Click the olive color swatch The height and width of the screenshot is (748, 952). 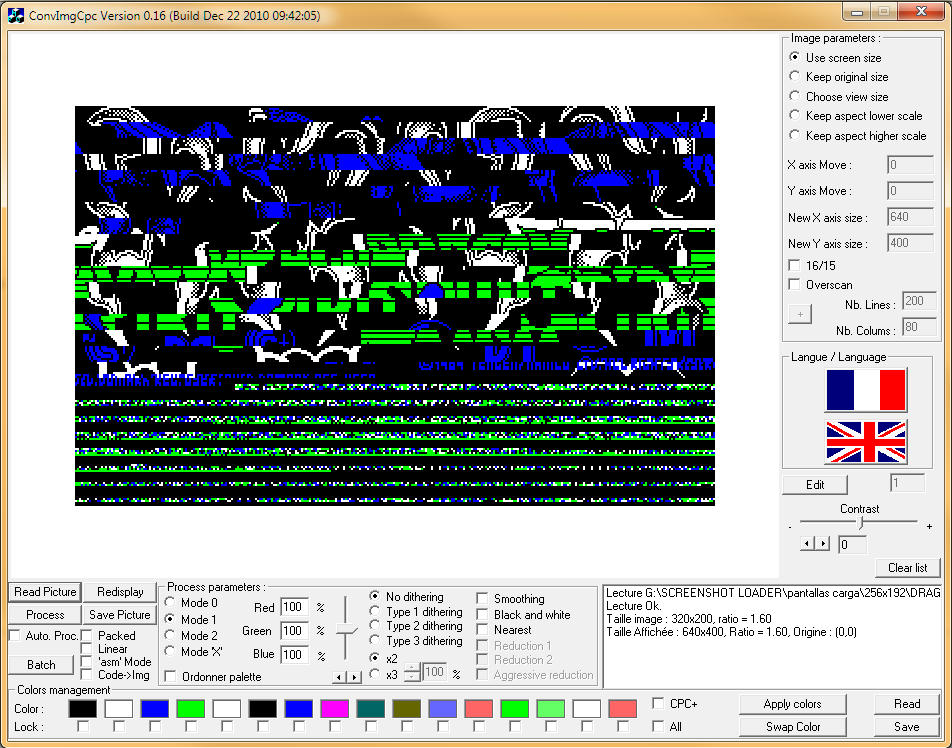407,709
